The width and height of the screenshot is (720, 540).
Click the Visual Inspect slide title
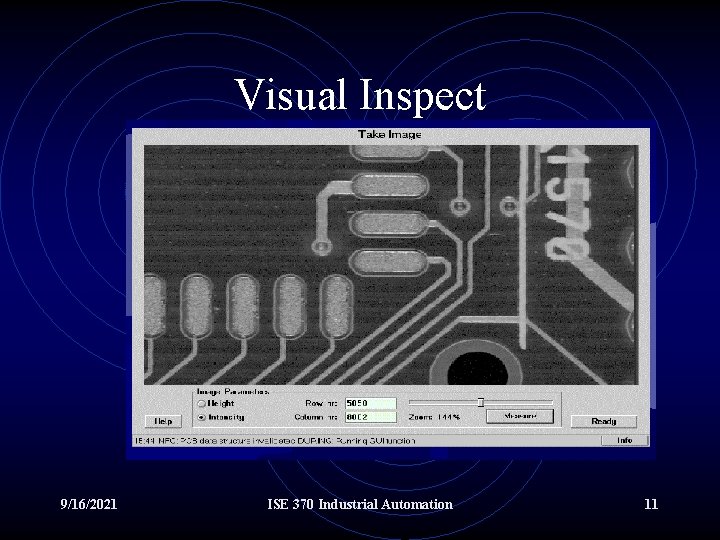click(x=360, y=95)
